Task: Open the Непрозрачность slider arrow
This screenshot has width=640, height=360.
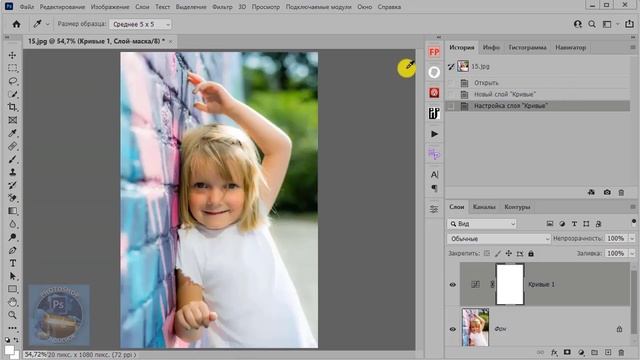Action: (x=632, y=239)
